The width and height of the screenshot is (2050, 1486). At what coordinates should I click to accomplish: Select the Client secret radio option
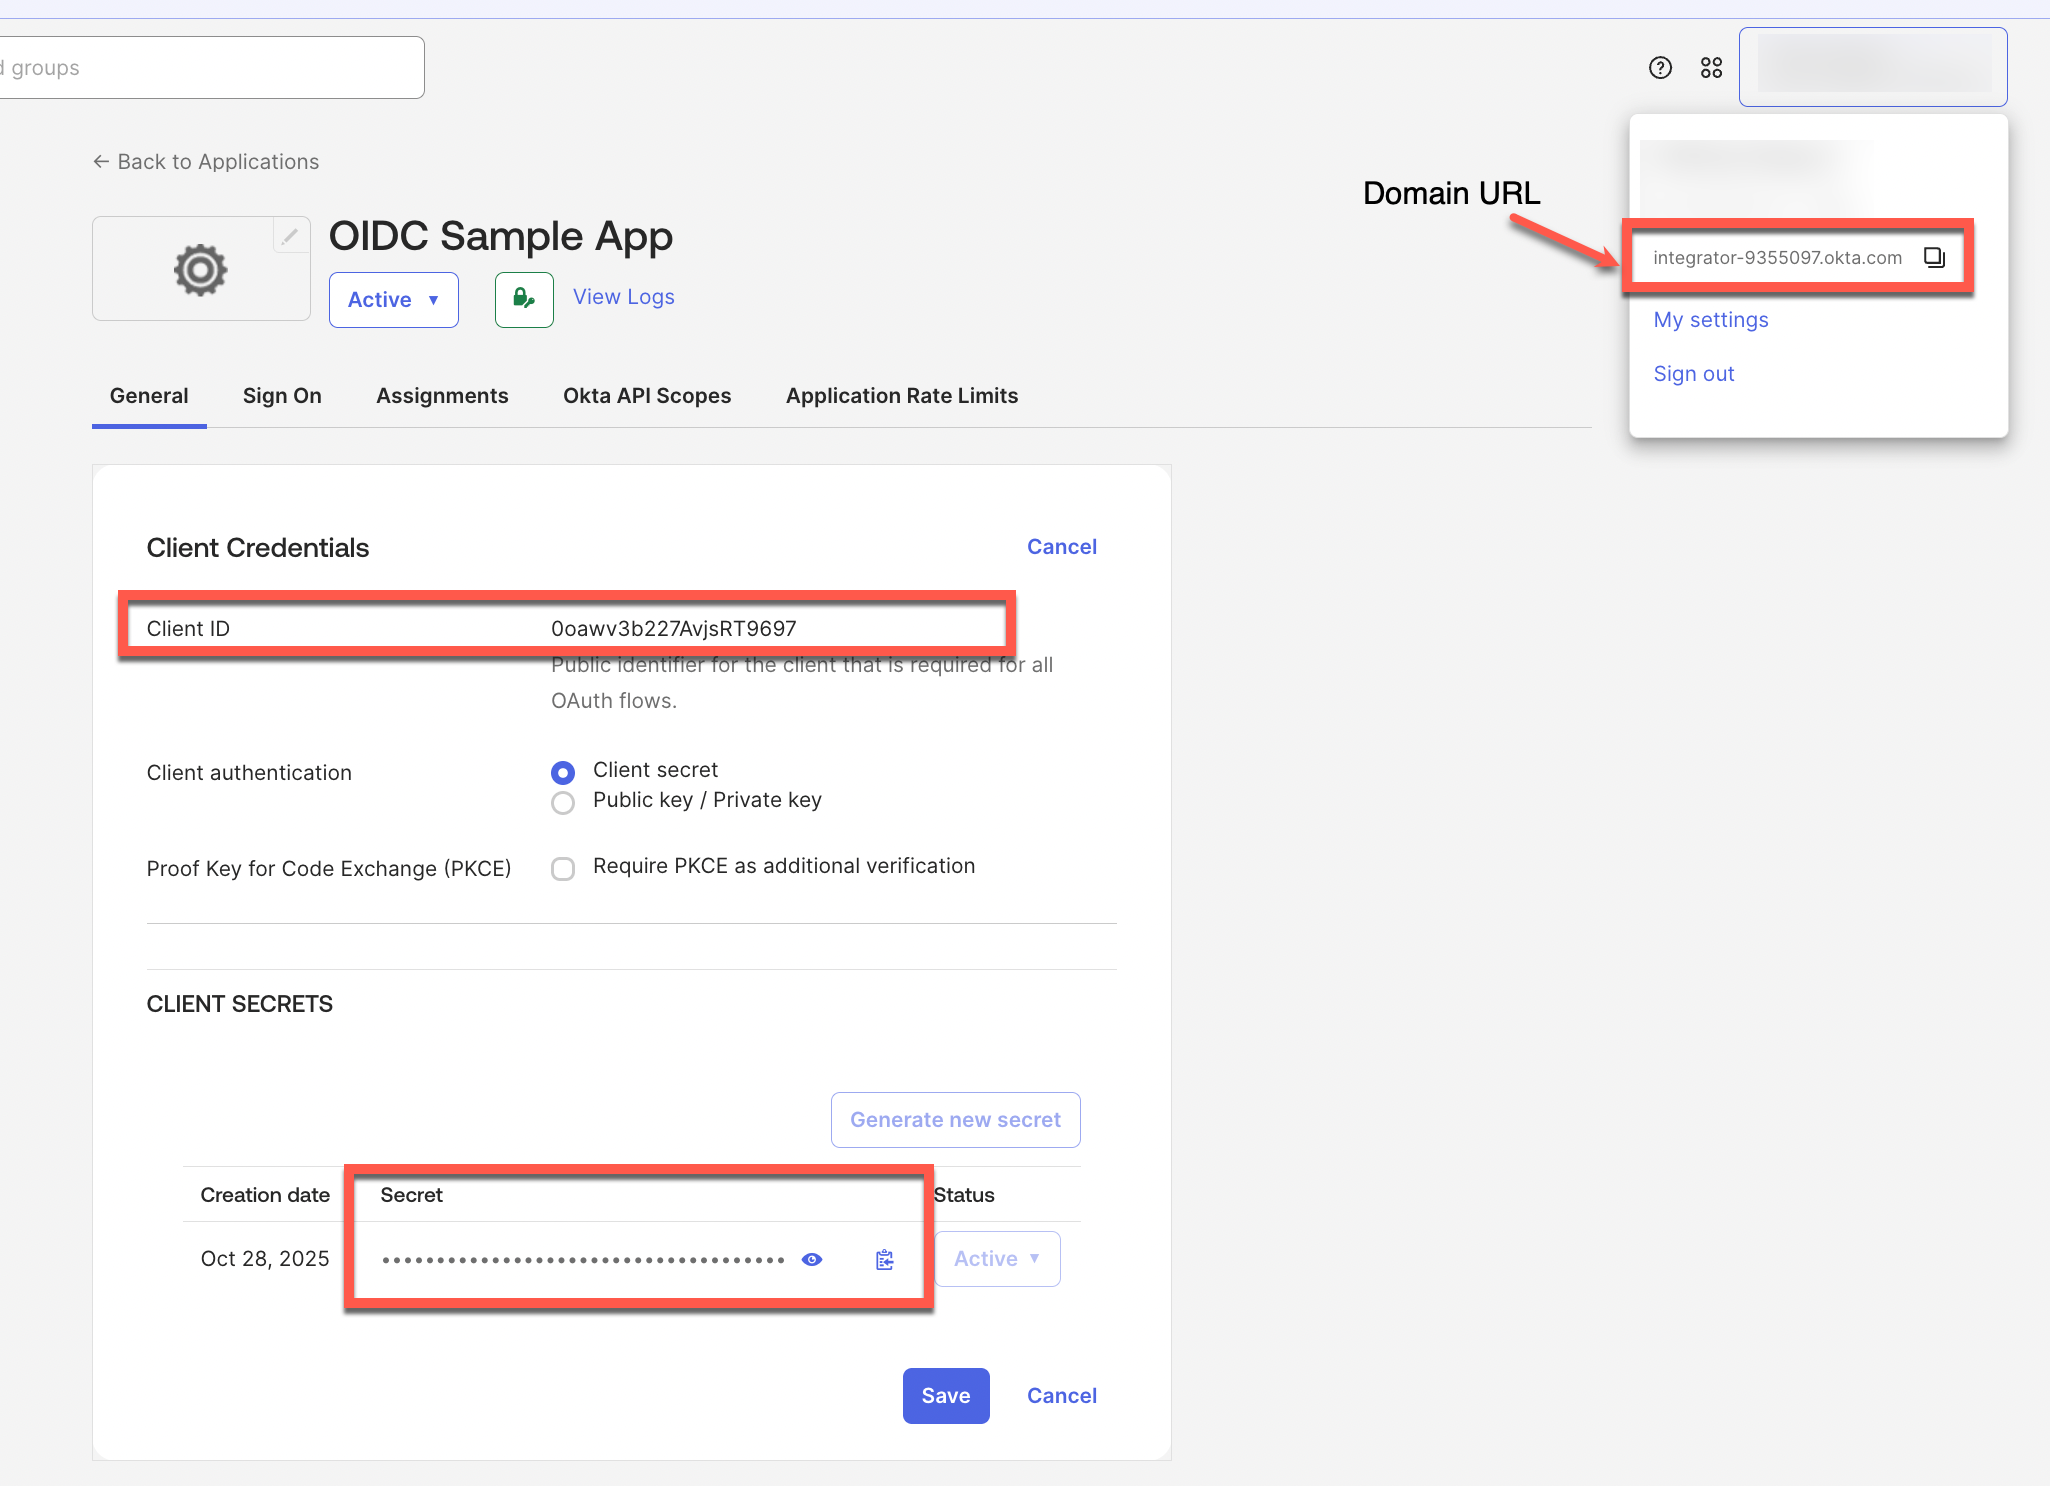[x=563, y=773]
